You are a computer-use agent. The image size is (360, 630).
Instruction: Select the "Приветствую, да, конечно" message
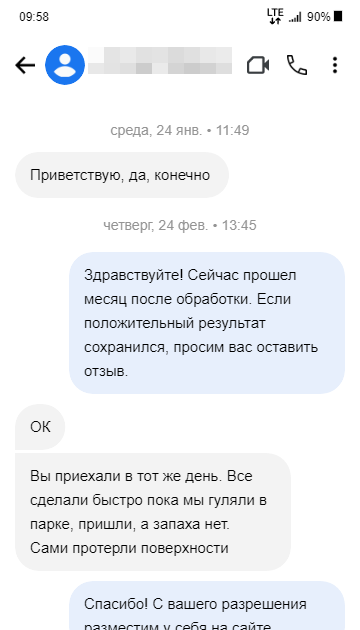(x=122, y=175)
